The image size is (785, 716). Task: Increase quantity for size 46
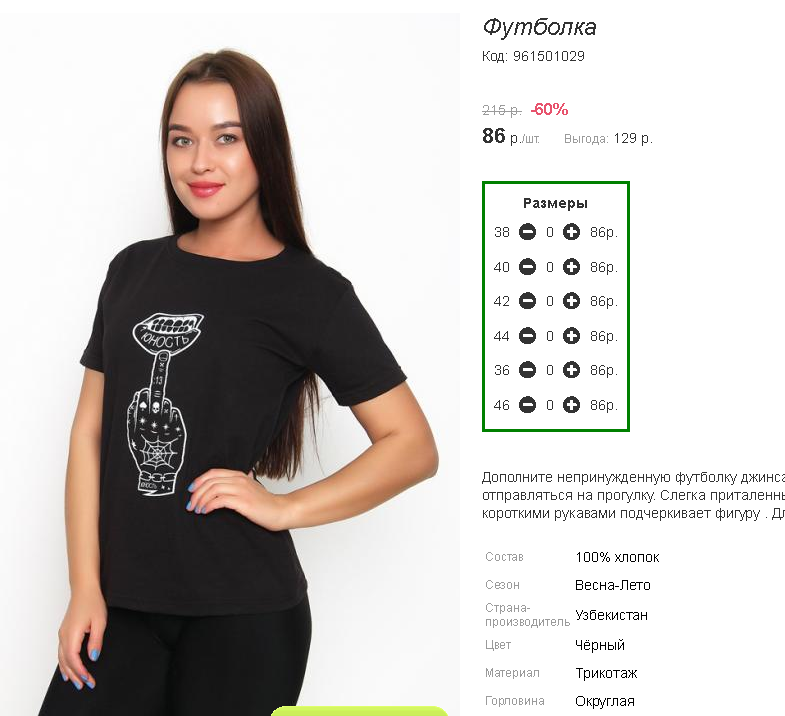click(571, 405)
